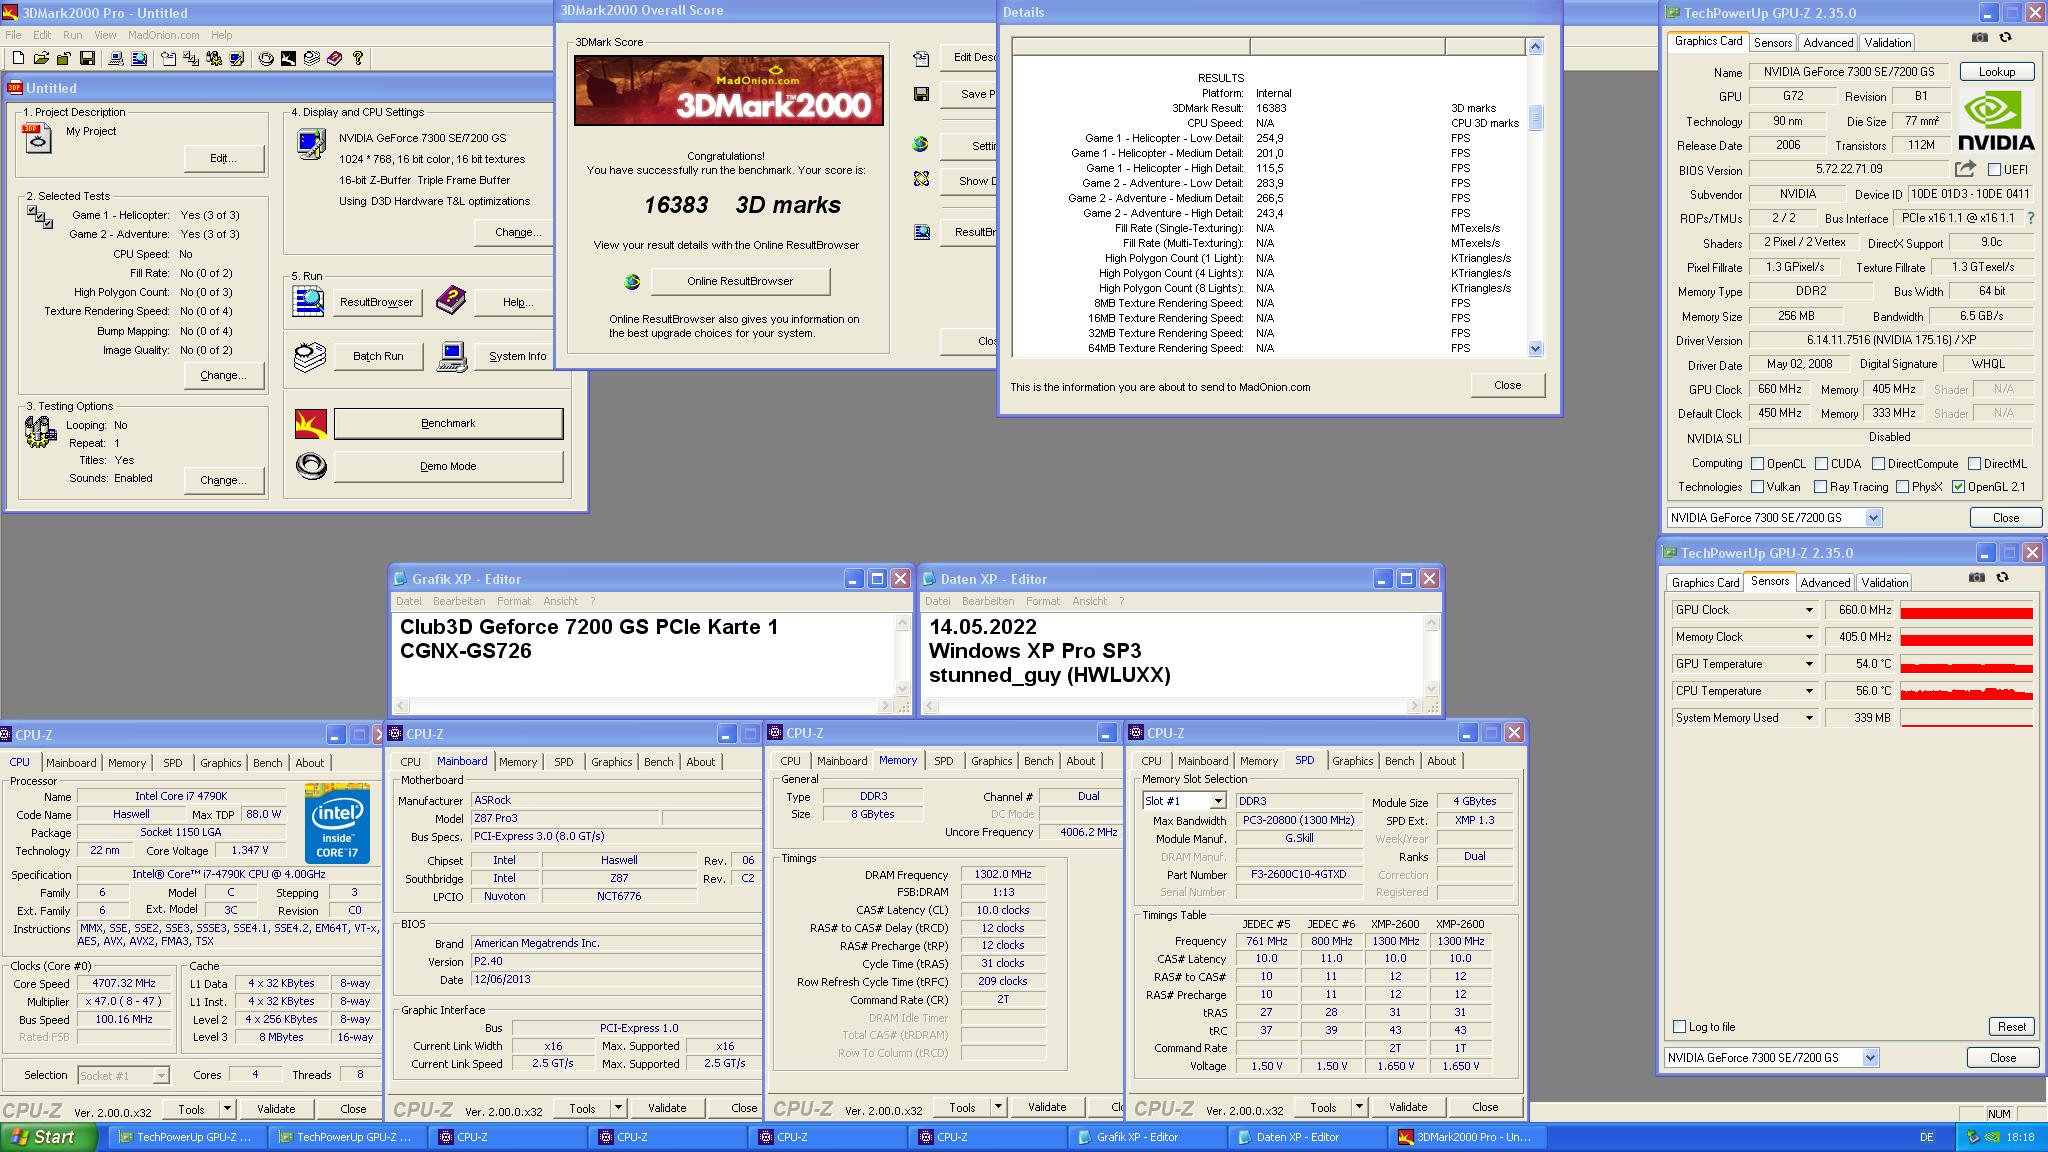
Task: Switch to the Advanced tab in top GPU-Z
Action: [x=1828, y=43]
